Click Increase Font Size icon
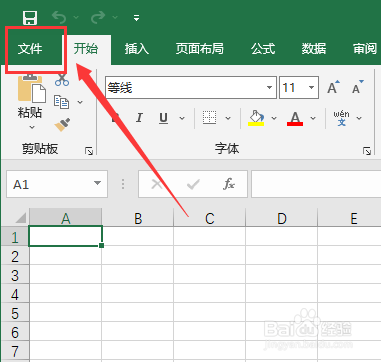Image resolution: width=381 pixels, height=362 pixels. point(334,87)
